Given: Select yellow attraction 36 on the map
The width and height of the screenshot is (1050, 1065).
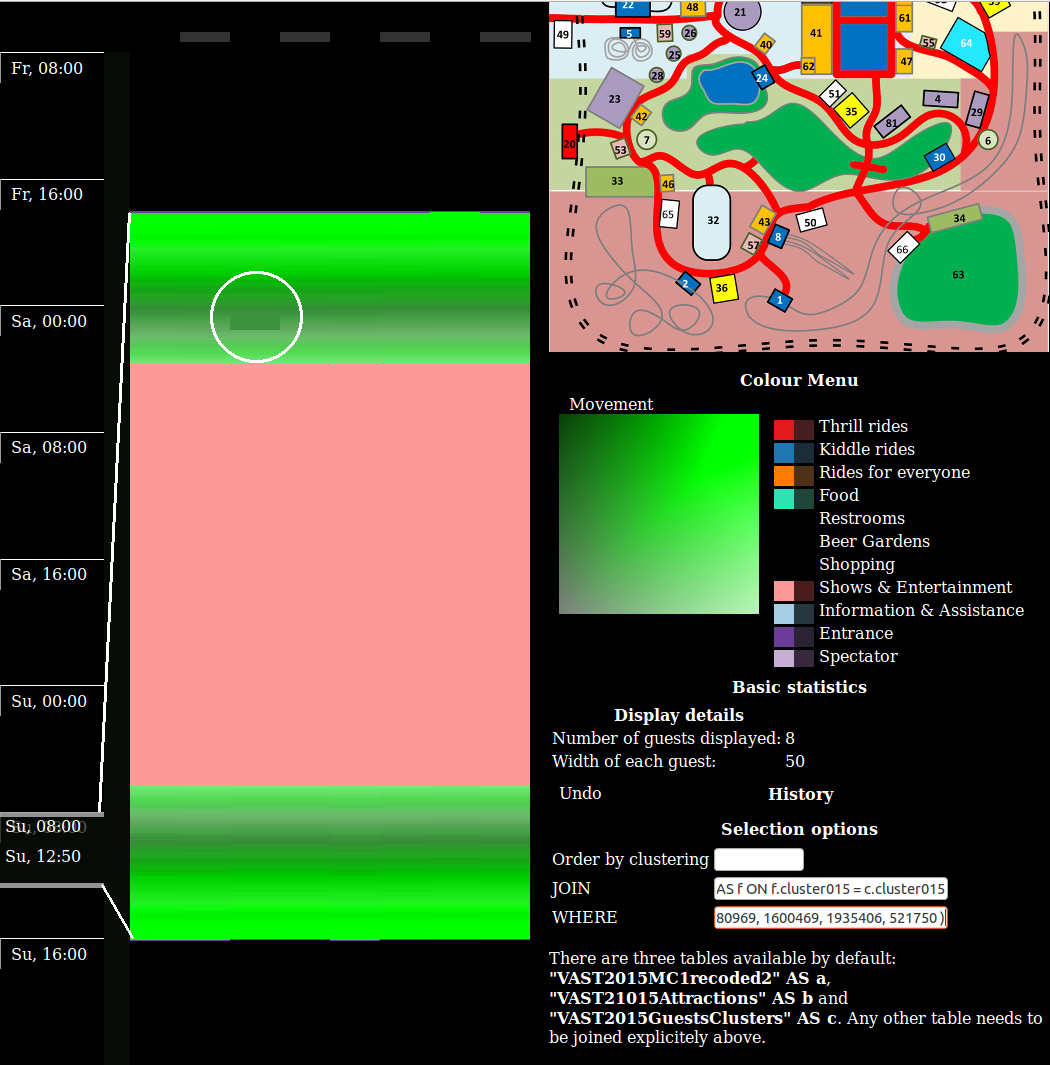Looking at the screenshot, I should [722, 288].
